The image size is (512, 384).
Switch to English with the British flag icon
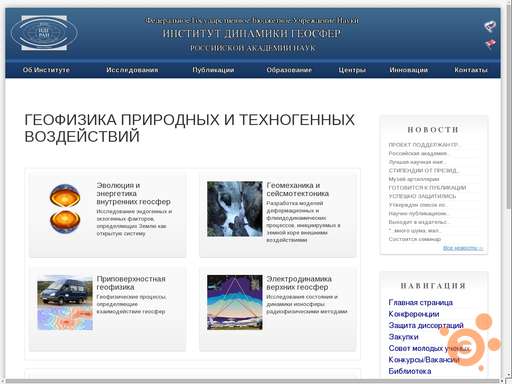pyautogui.click(x=490, y=43)
